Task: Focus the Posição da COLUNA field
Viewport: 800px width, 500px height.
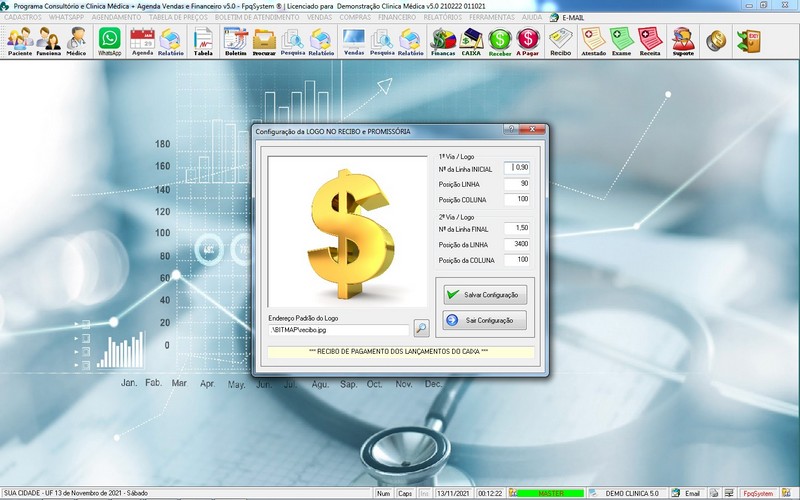Action: 517,260
